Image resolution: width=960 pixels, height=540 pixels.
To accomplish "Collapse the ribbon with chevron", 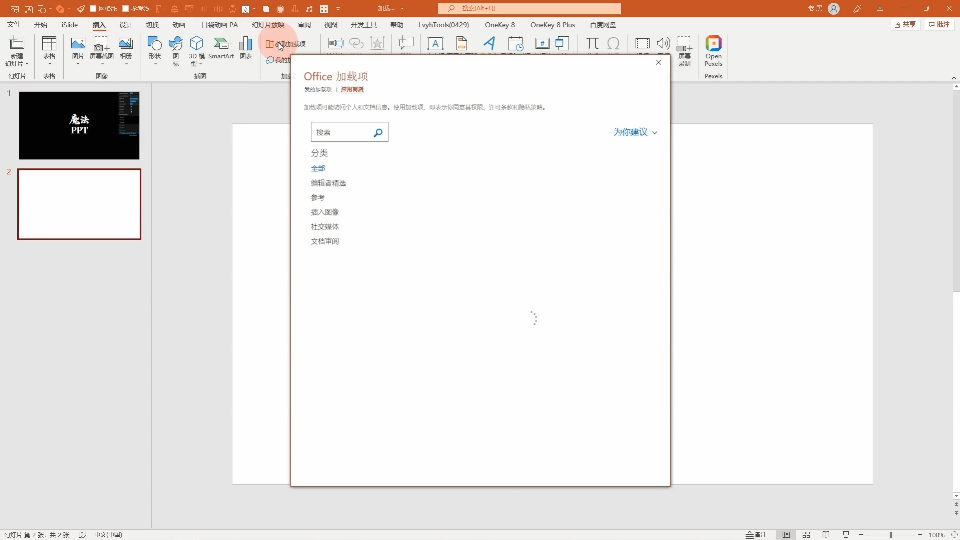I will [954, 78].
